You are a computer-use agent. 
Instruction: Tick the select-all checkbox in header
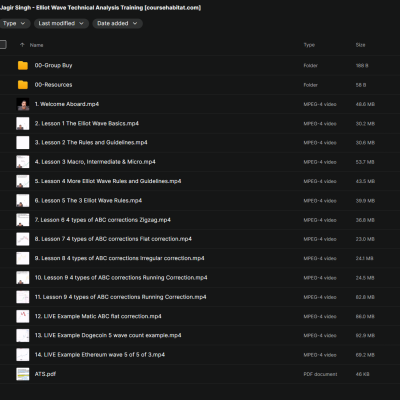tap(3, 44)
